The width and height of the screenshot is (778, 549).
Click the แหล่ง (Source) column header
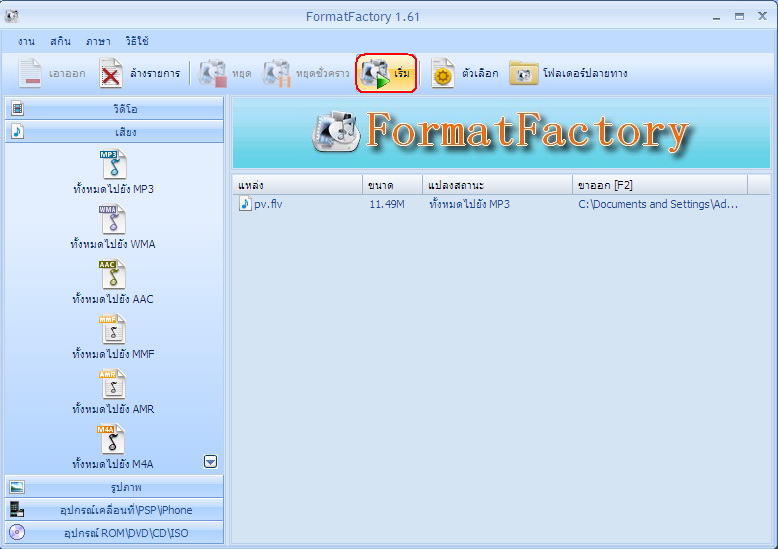298,185
